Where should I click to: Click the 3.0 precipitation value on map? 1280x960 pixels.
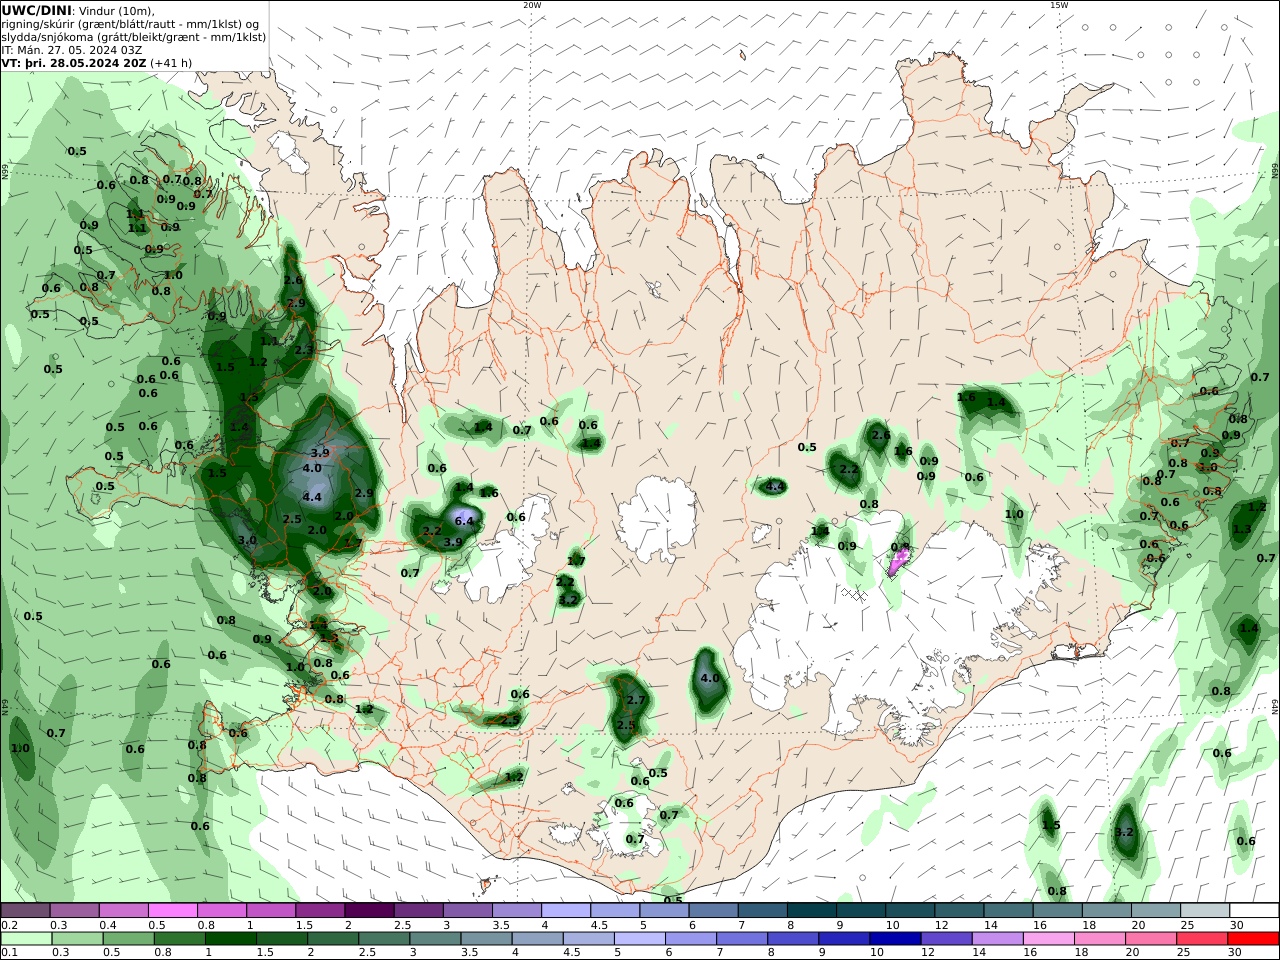pos(247,540)
